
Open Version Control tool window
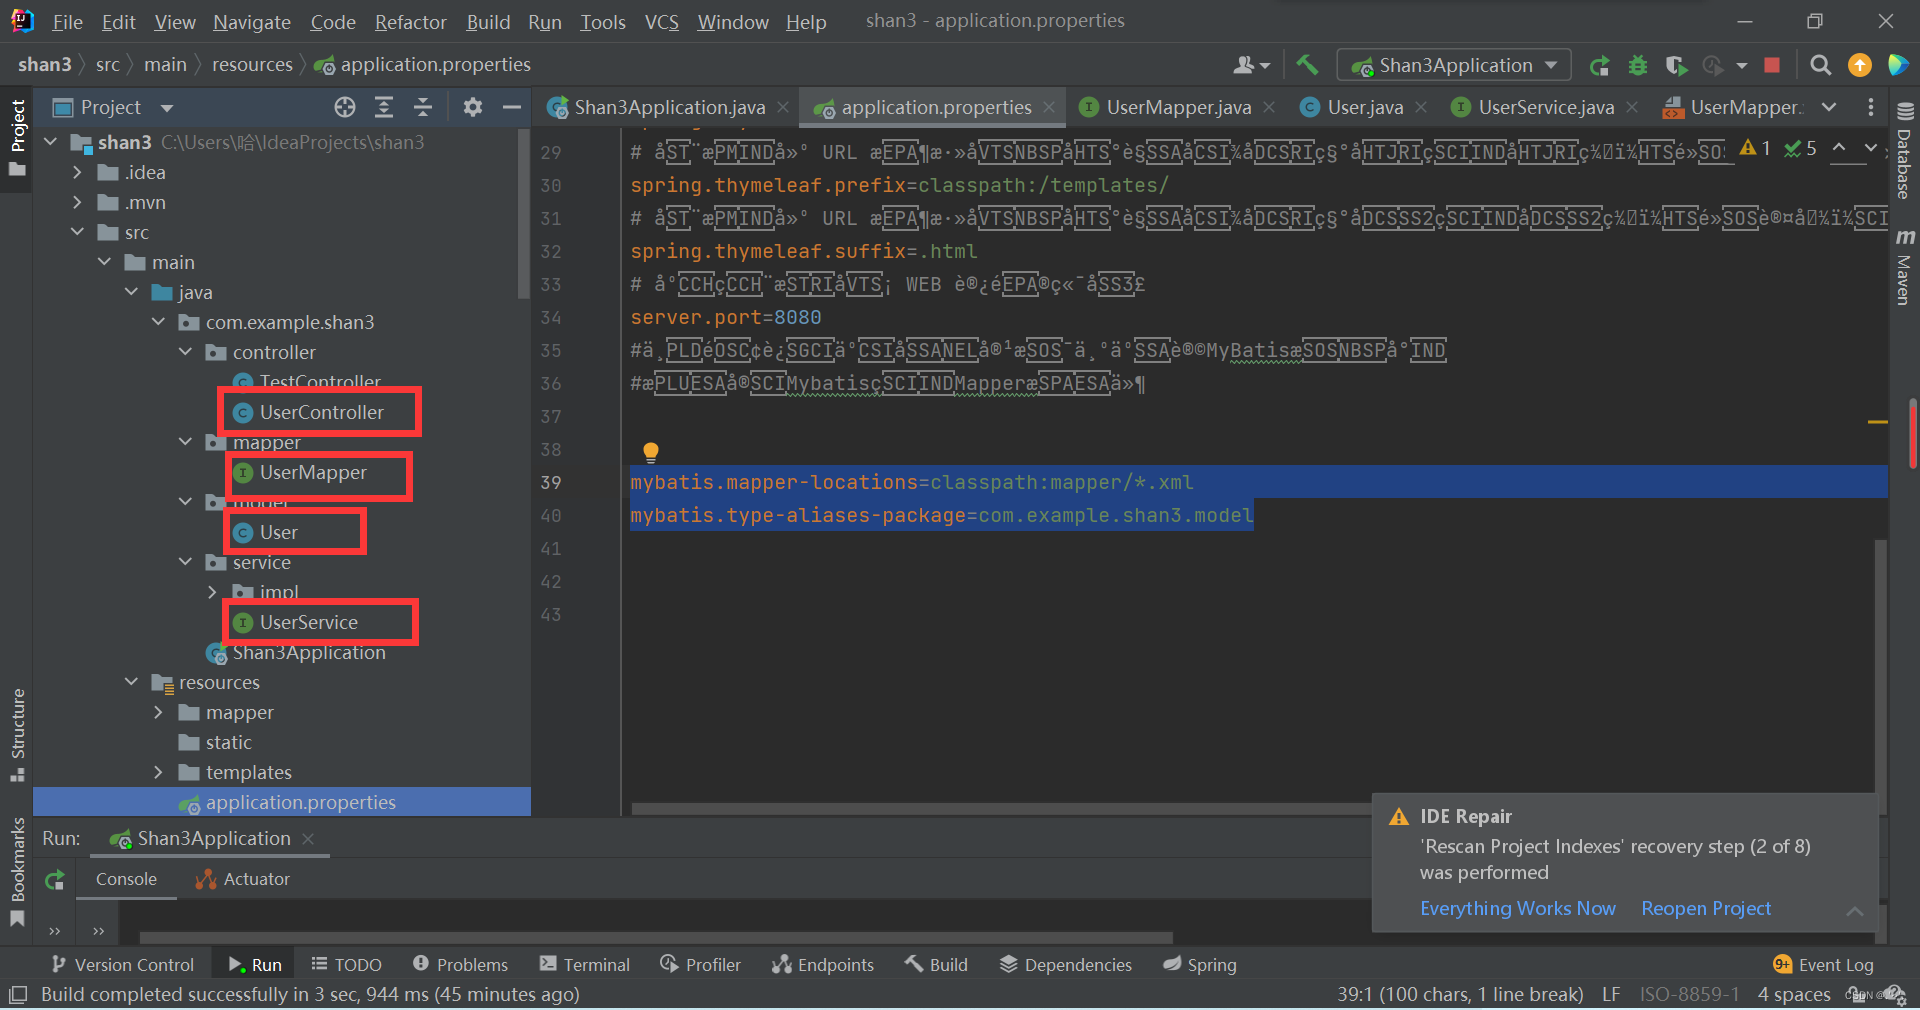(122, 965)
